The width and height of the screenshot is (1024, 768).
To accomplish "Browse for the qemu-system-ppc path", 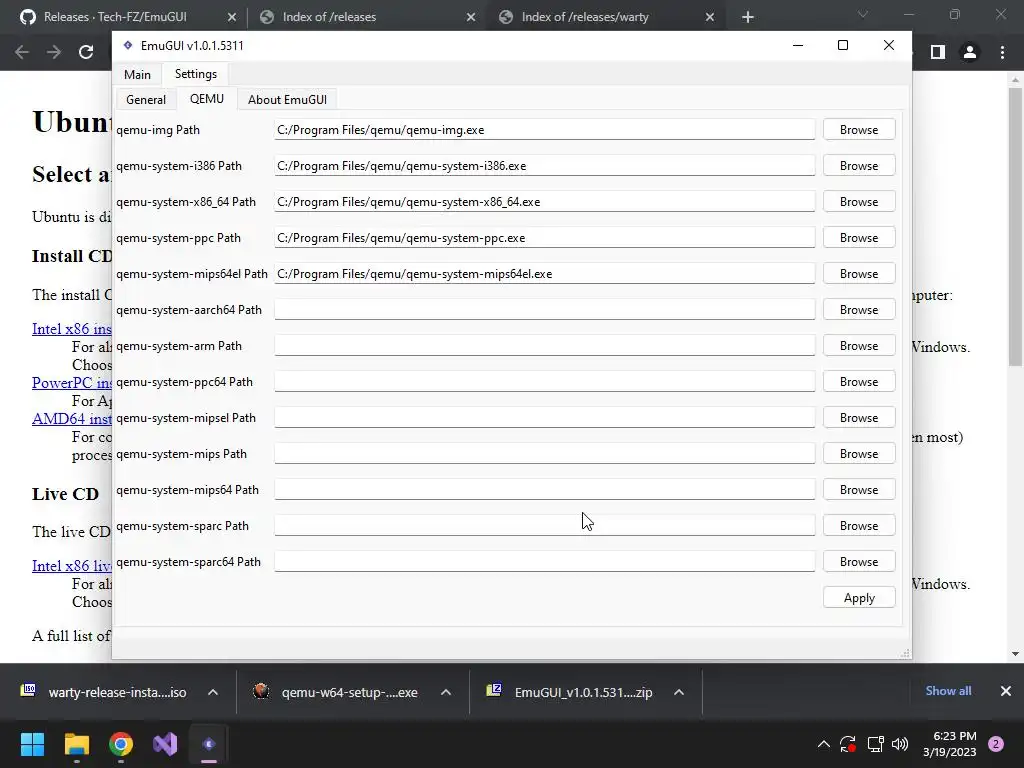I will [x=859, y=237].
